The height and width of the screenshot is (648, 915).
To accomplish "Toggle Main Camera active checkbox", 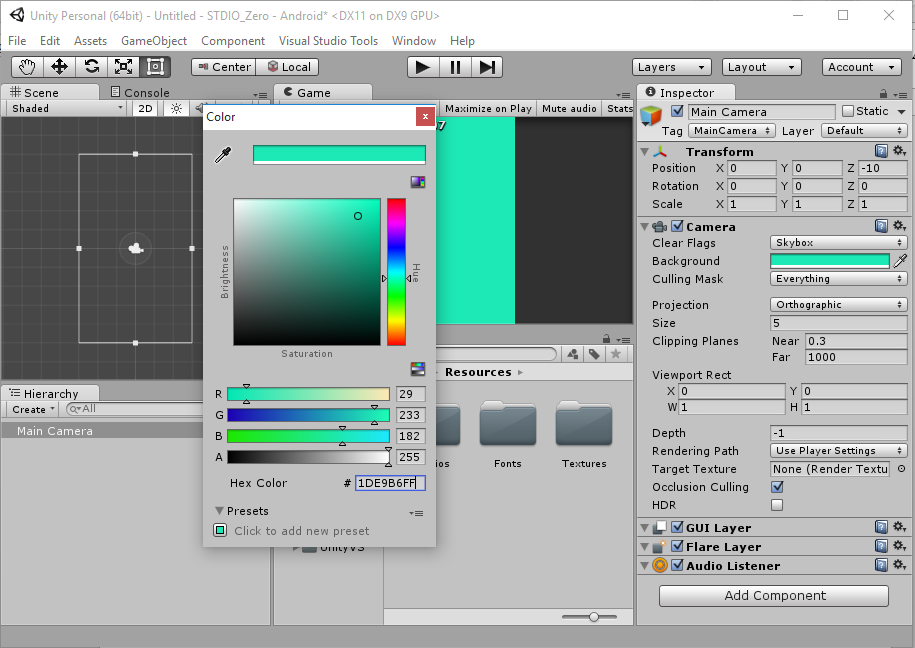I will click(x=677, y=111).
